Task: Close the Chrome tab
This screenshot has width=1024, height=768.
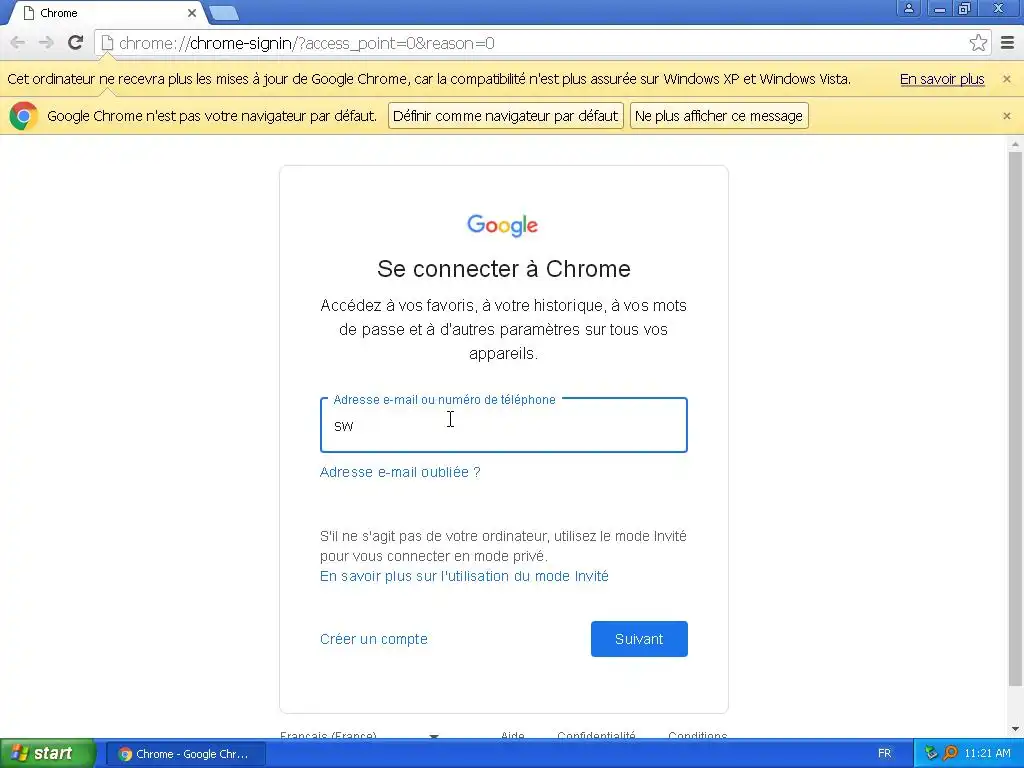Action: point(192,13)
